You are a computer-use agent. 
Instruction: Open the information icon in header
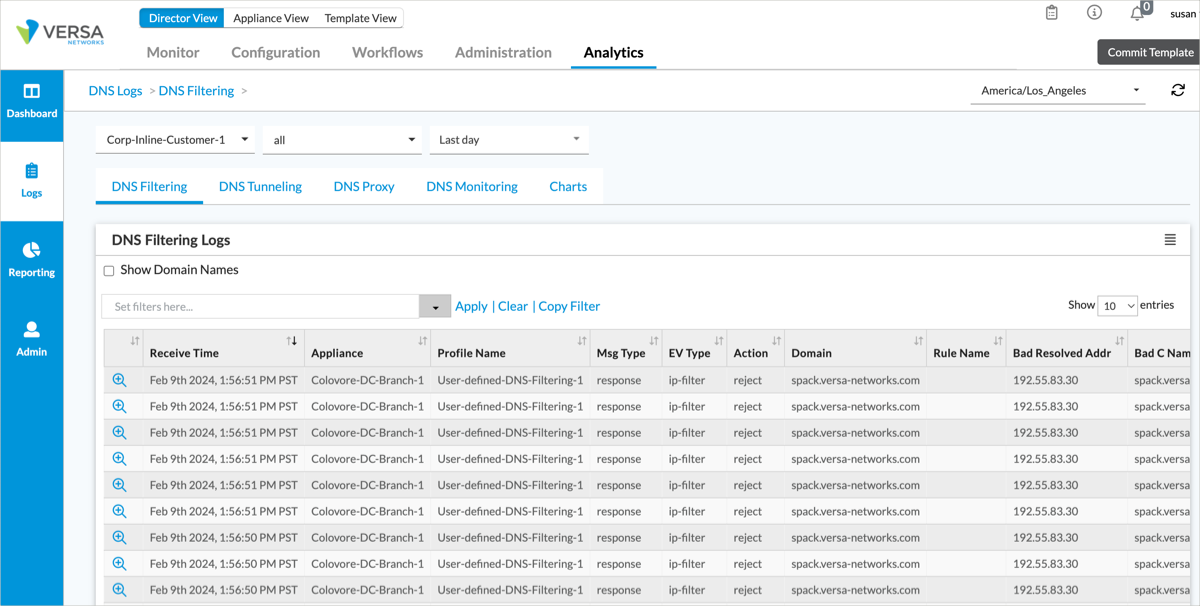pyautogui.click(x=1094, y=13)
